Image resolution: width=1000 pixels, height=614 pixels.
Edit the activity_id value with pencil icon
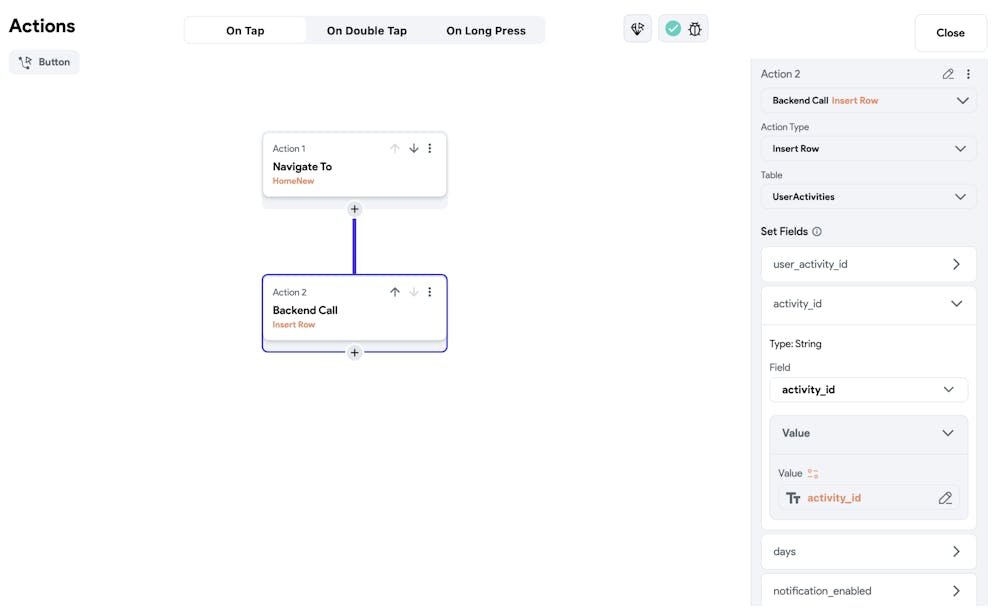pos(945,498)
